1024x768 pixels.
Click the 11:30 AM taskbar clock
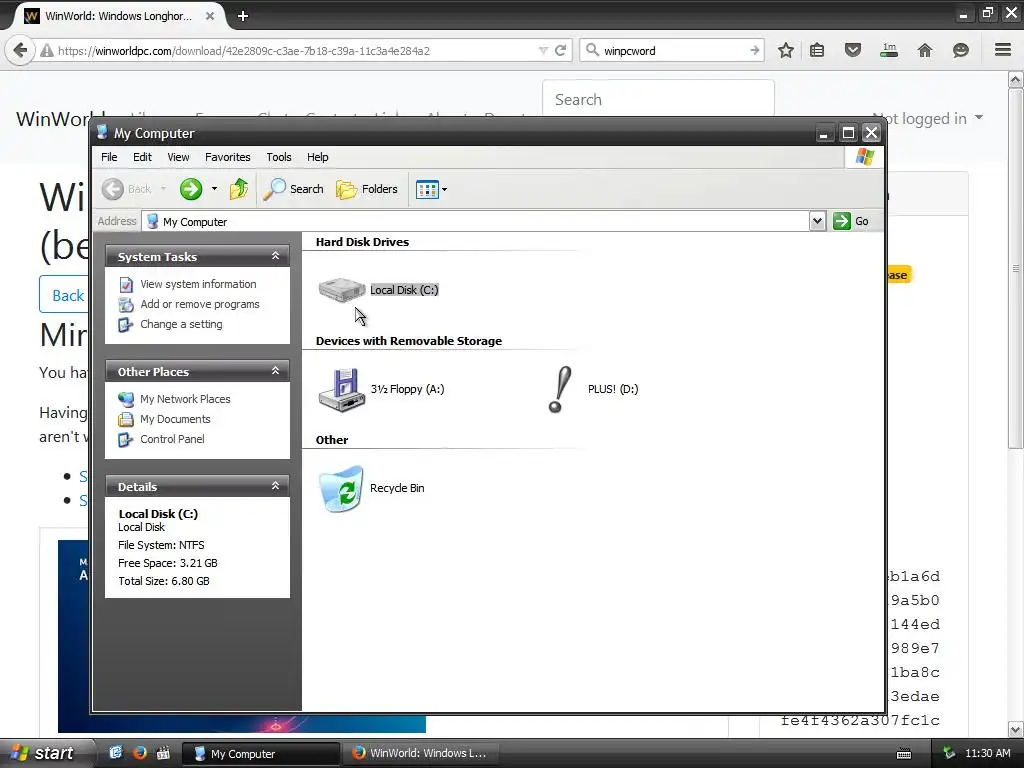click(x=987, y=754)
